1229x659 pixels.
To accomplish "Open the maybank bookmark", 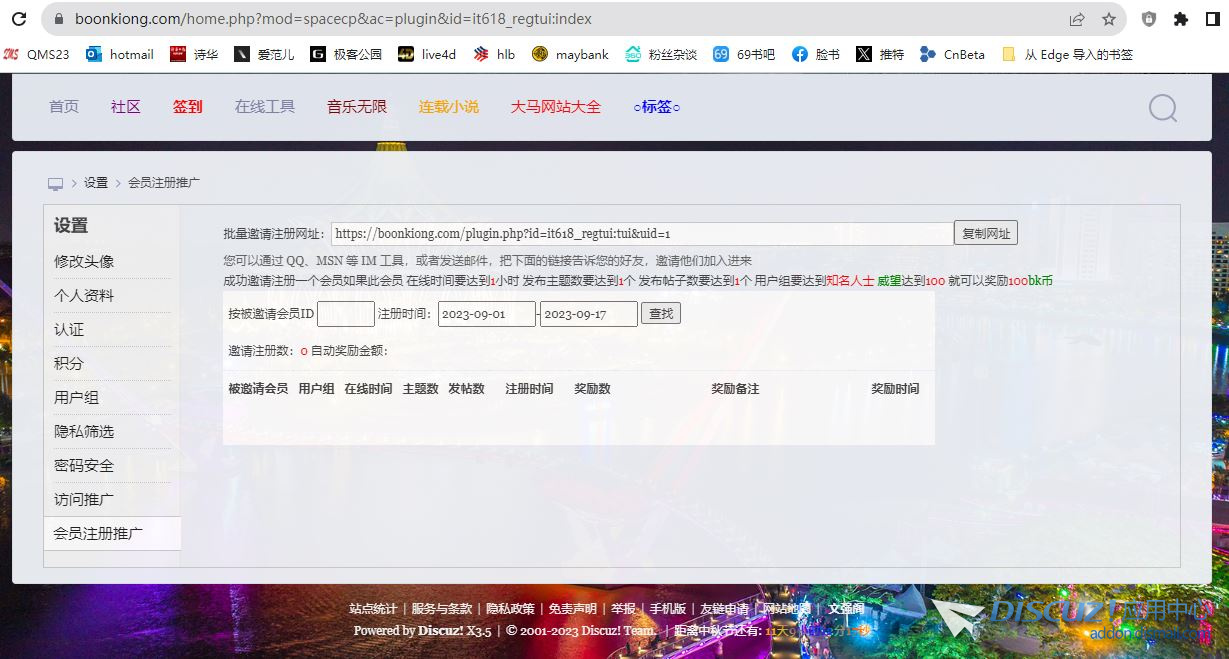I will (570, 55).
